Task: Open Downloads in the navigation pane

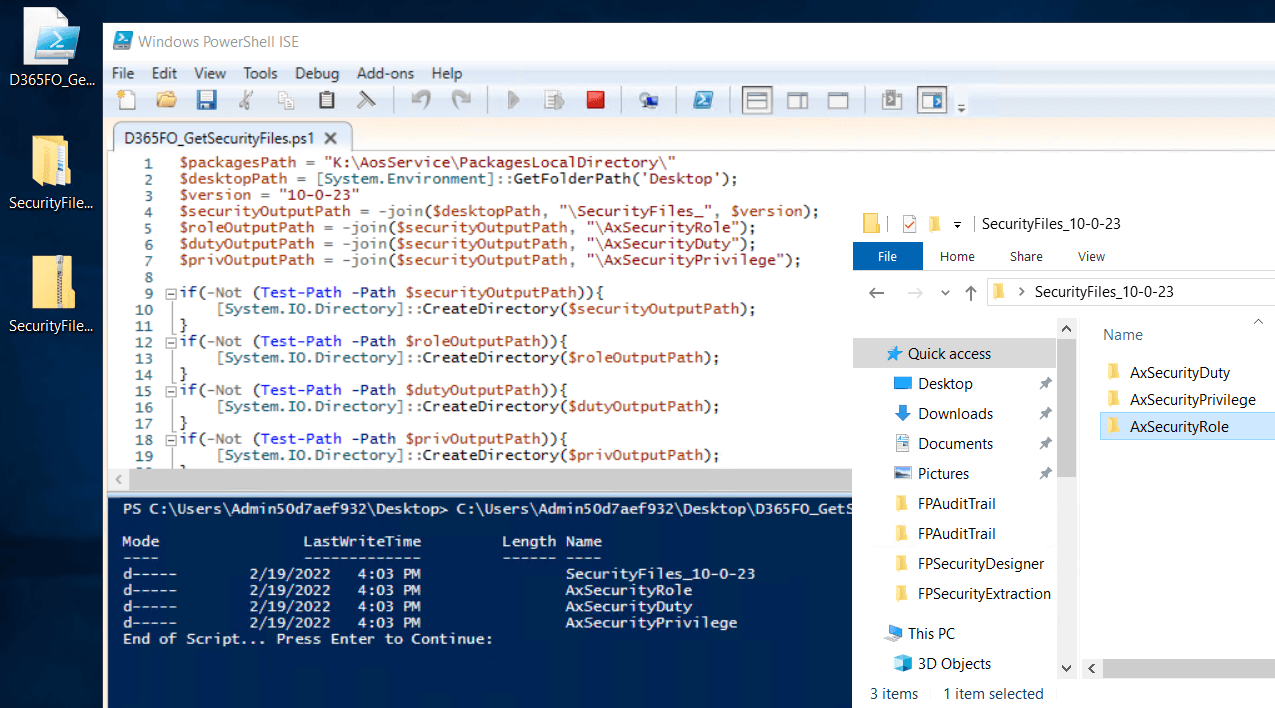Action: tap(955, 413)
